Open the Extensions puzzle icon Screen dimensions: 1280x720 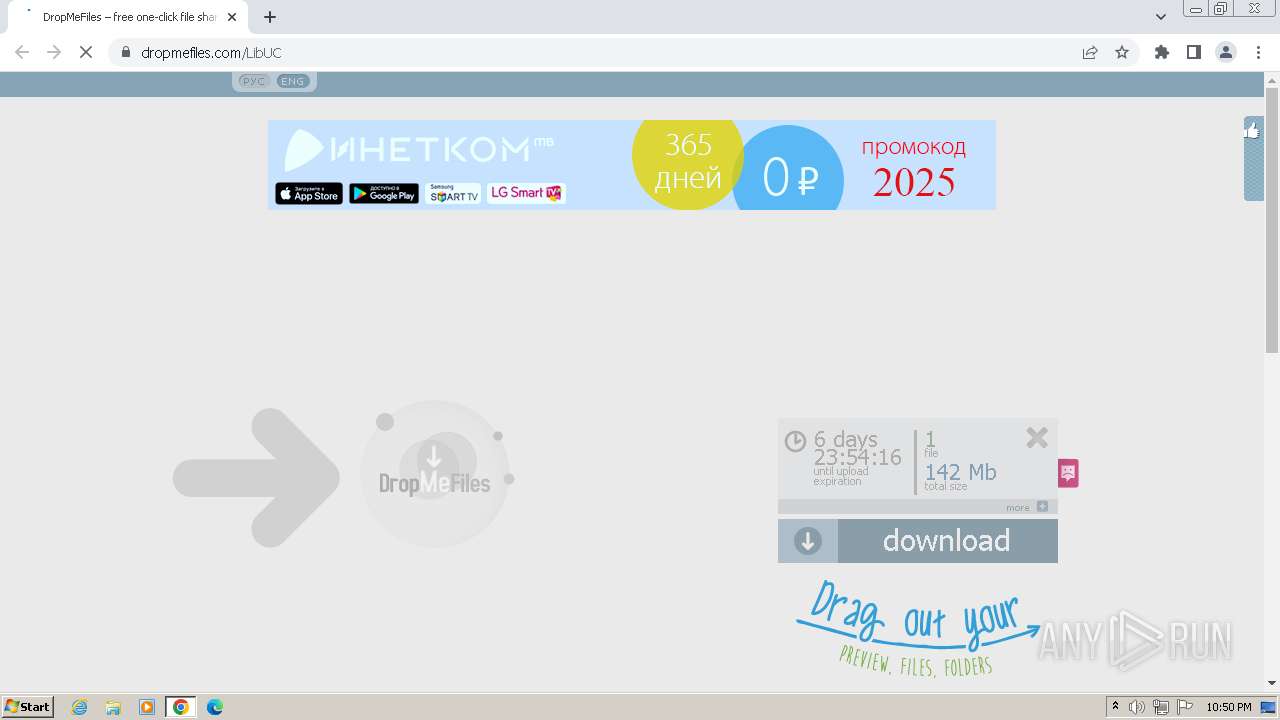point(1162,52)
